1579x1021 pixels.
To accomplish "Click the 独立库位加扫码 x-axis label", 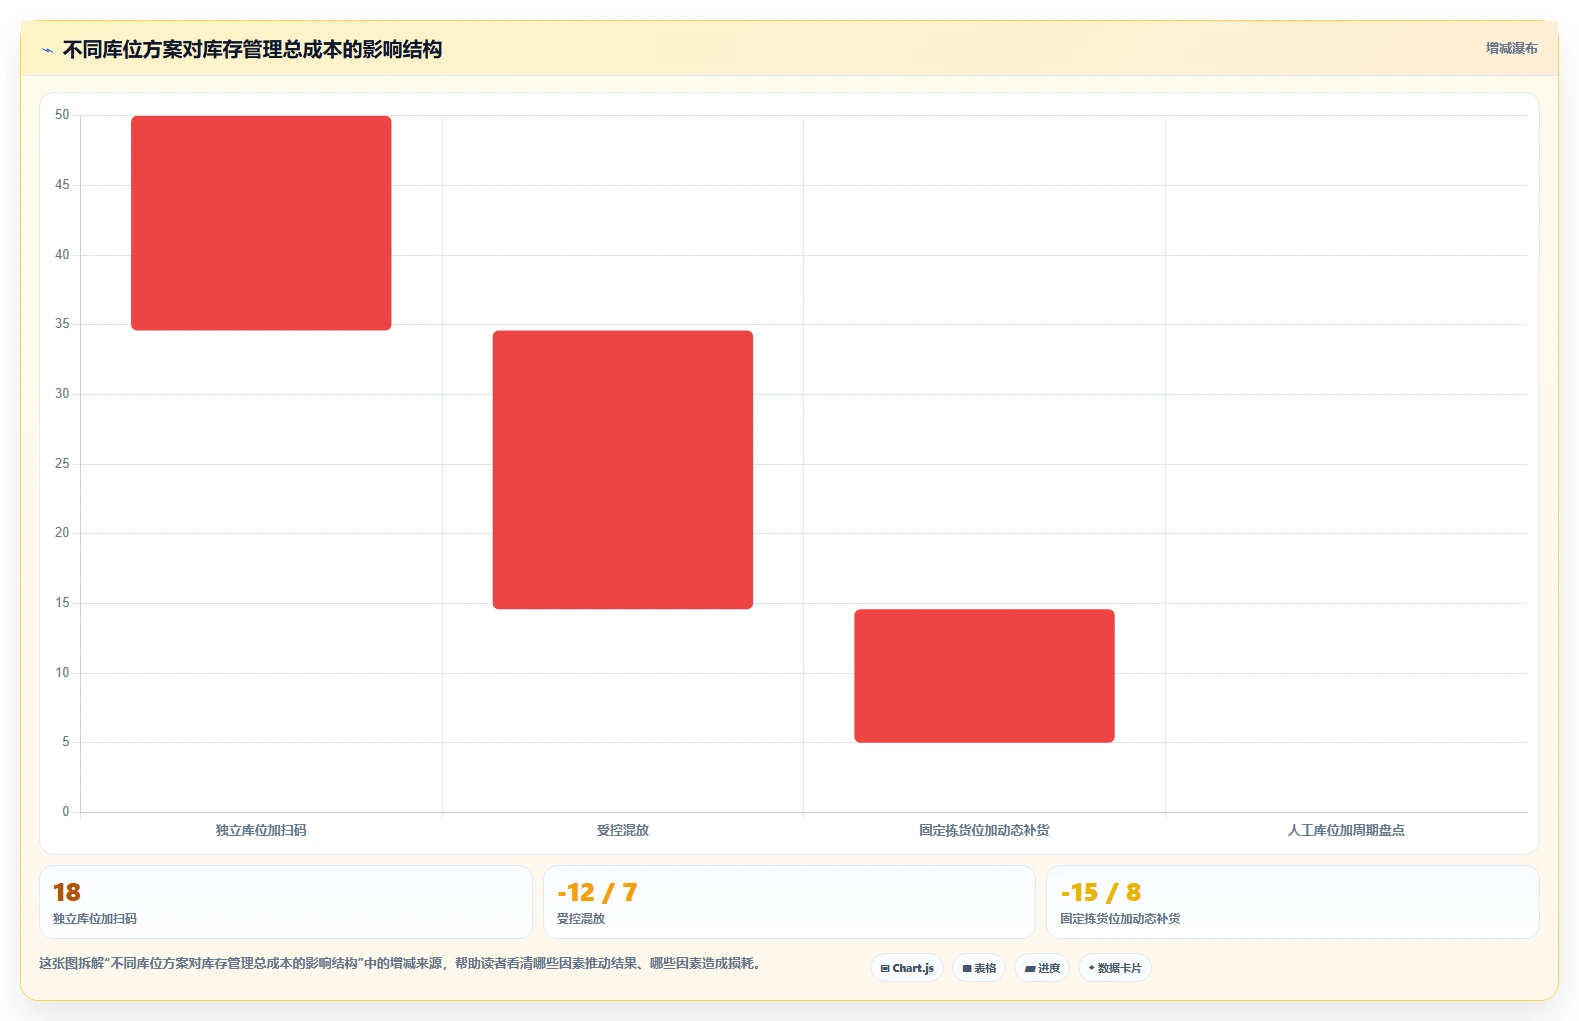I will (261, 830).
